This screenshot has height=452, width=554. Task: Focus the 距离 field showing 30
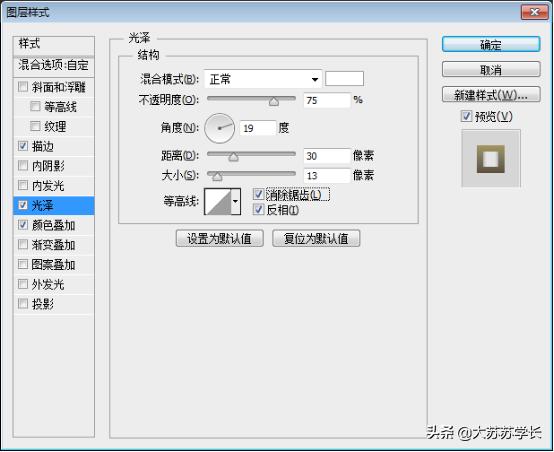tap(327, 156)
